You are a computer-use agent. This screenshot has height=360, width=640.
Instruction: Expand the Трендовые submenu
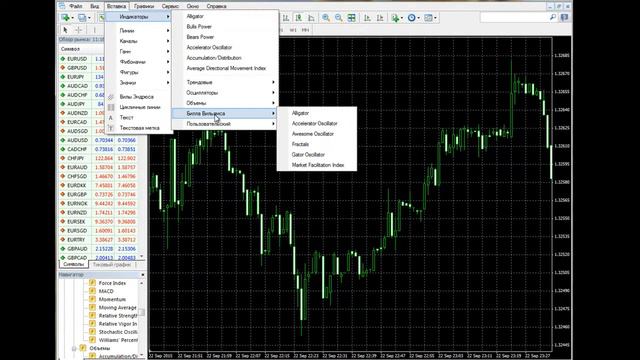pyautogui.click(x=226, y=82)
